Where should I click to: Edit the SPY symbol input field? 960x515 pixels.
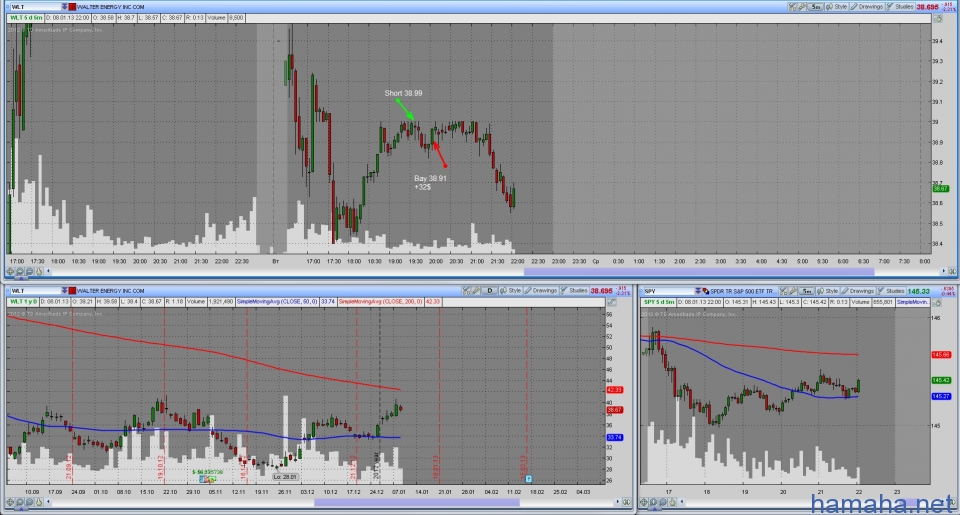(669, 291)
